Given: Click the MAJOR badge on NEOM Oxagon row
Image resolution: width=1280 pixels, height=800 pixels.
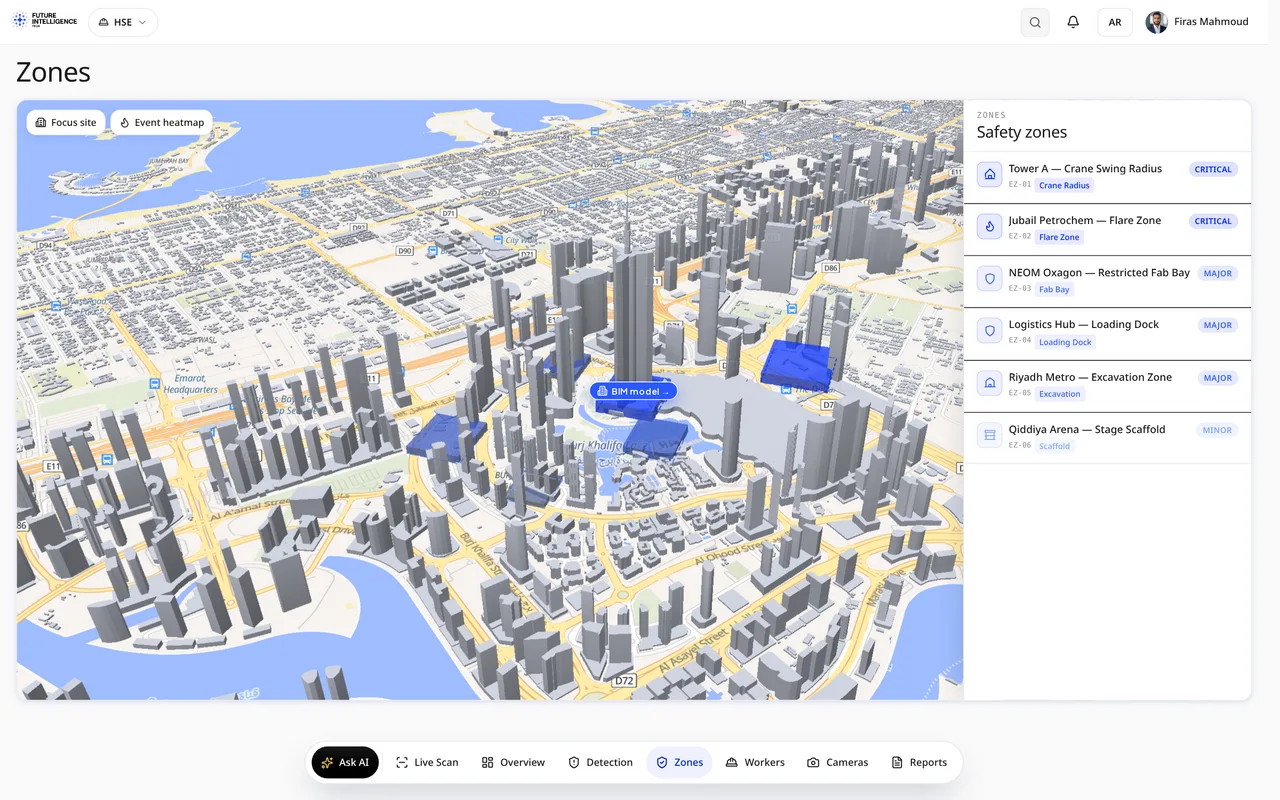Looking at the screenshot, I should click(1218, 273).
